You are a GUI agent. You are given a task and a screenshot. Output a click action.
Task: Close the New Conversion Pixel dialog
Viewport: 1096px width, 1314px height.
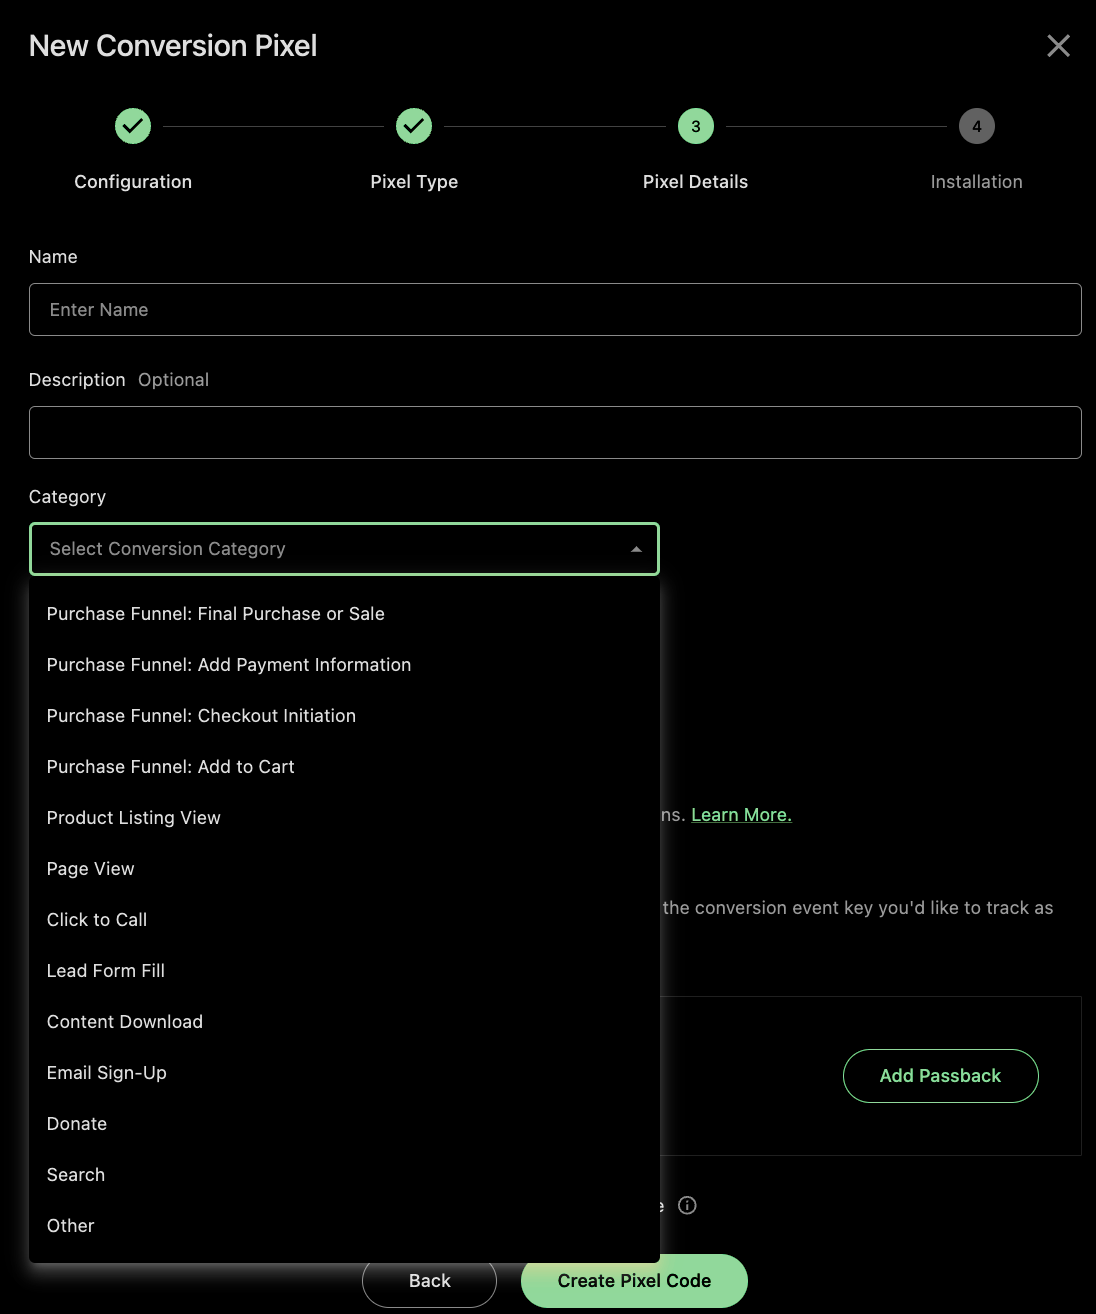1058,46
